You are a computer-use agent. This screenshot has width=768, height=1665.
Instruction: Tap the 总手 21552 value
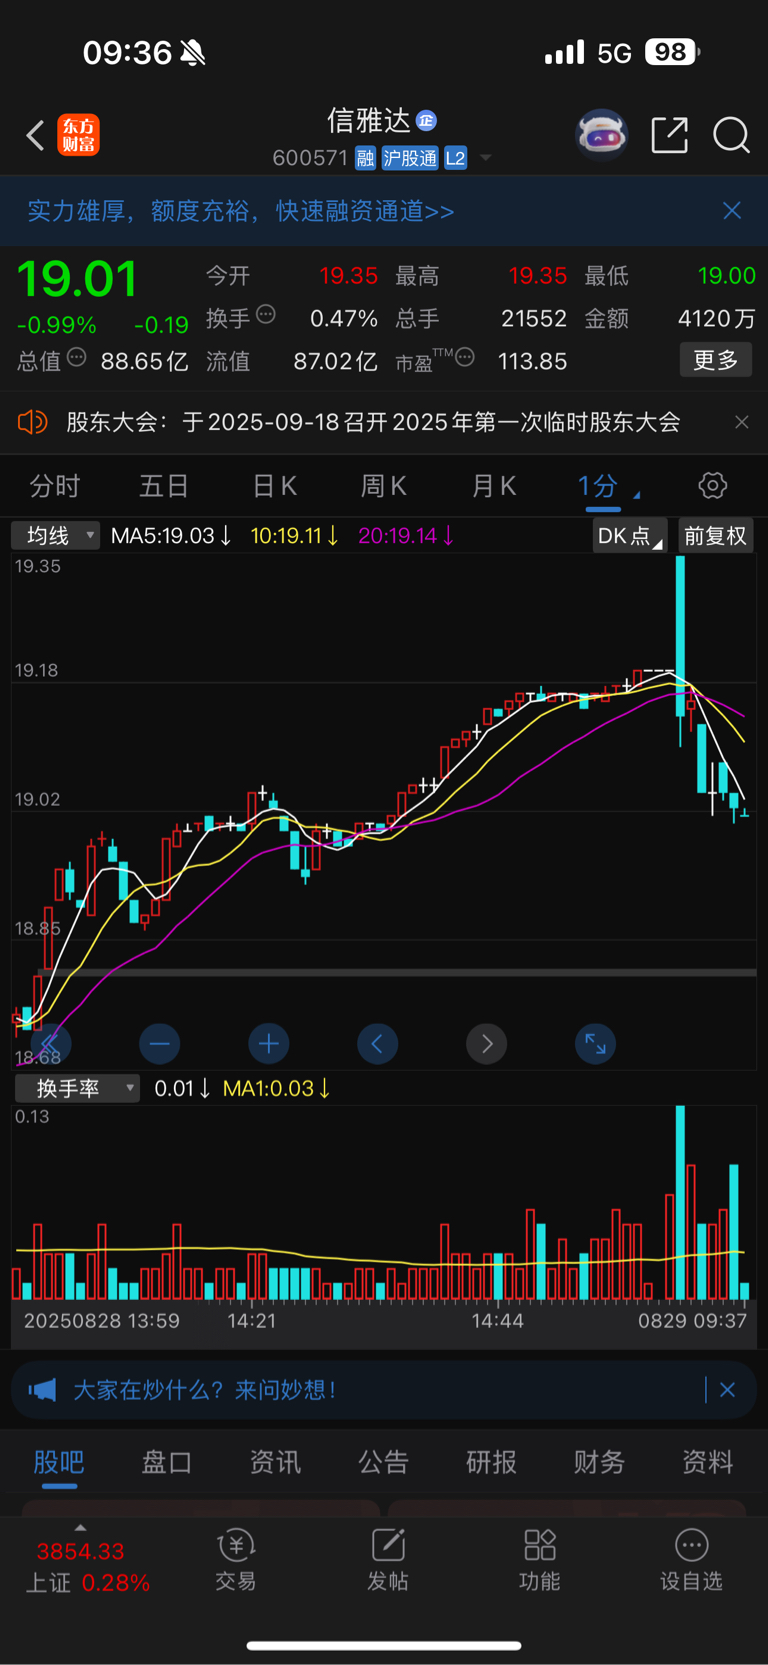coord(534,318)
